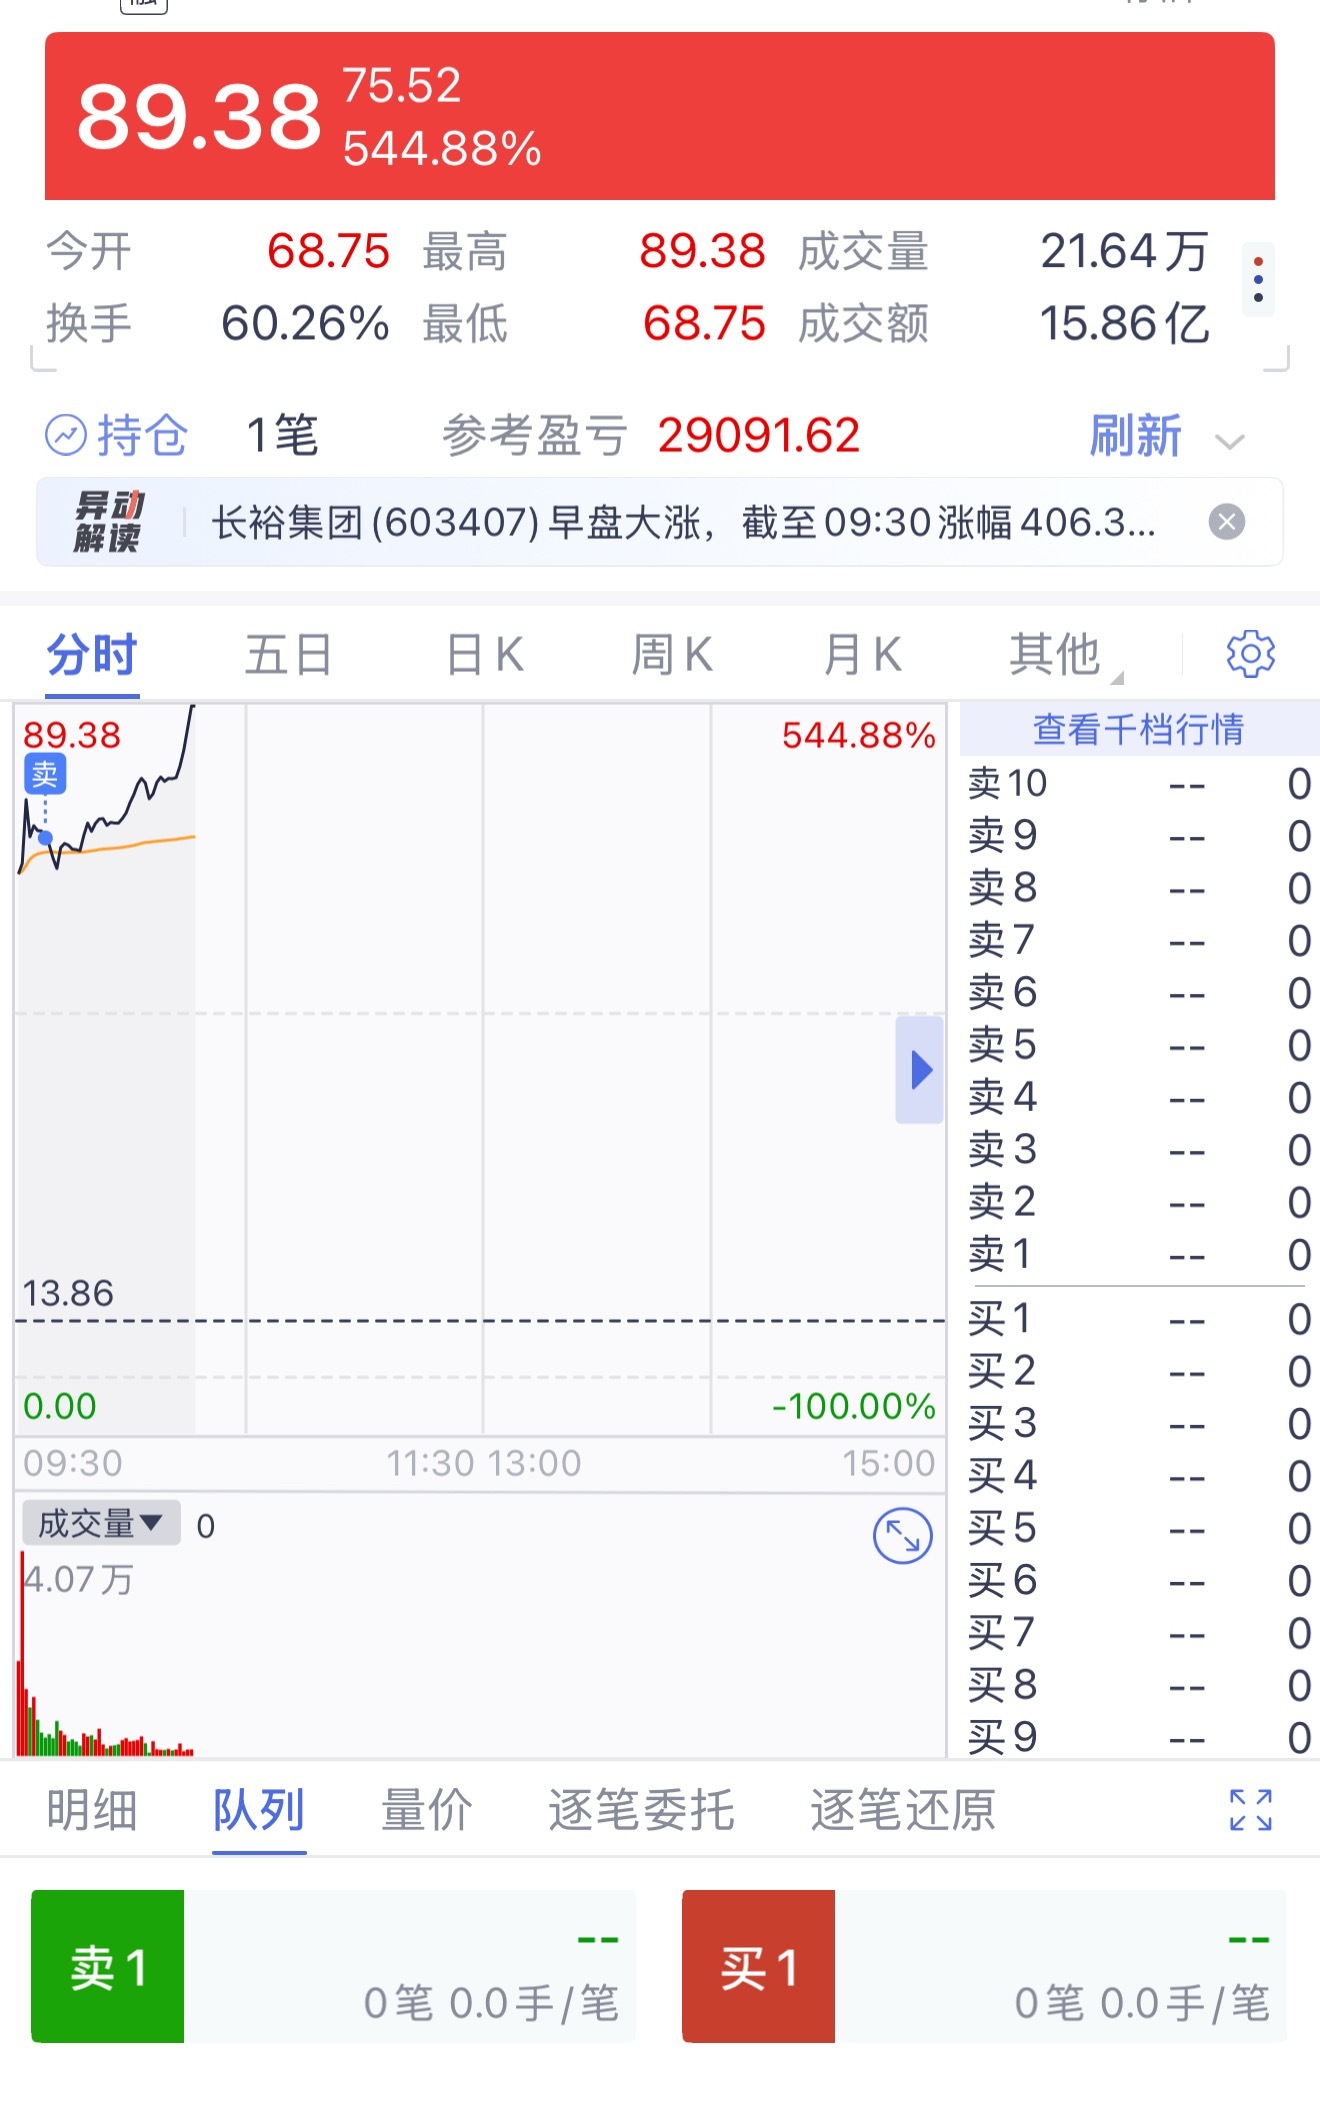
Task: Tap the fullscreen expand icon beside 逐笔还原
Action: point(1250,1810)
